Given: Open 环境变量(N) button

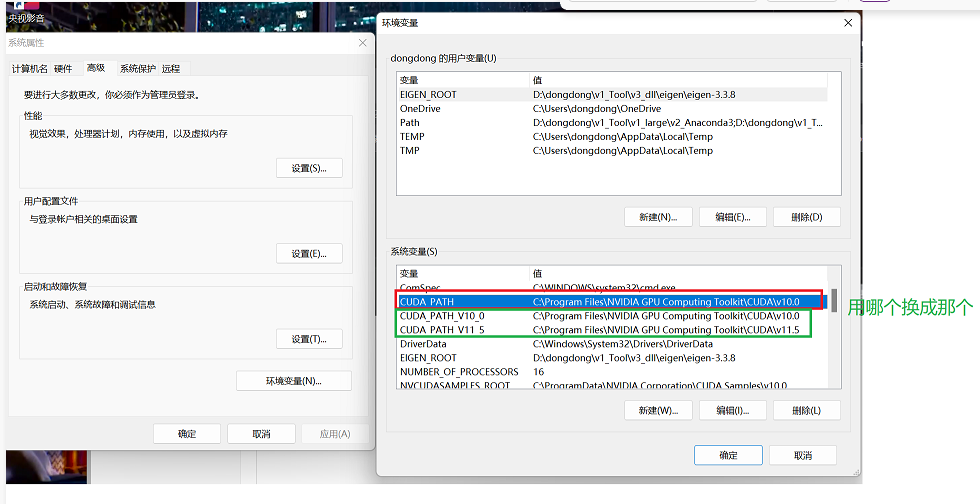Looking at the screenshot, I should pos(294,381).
